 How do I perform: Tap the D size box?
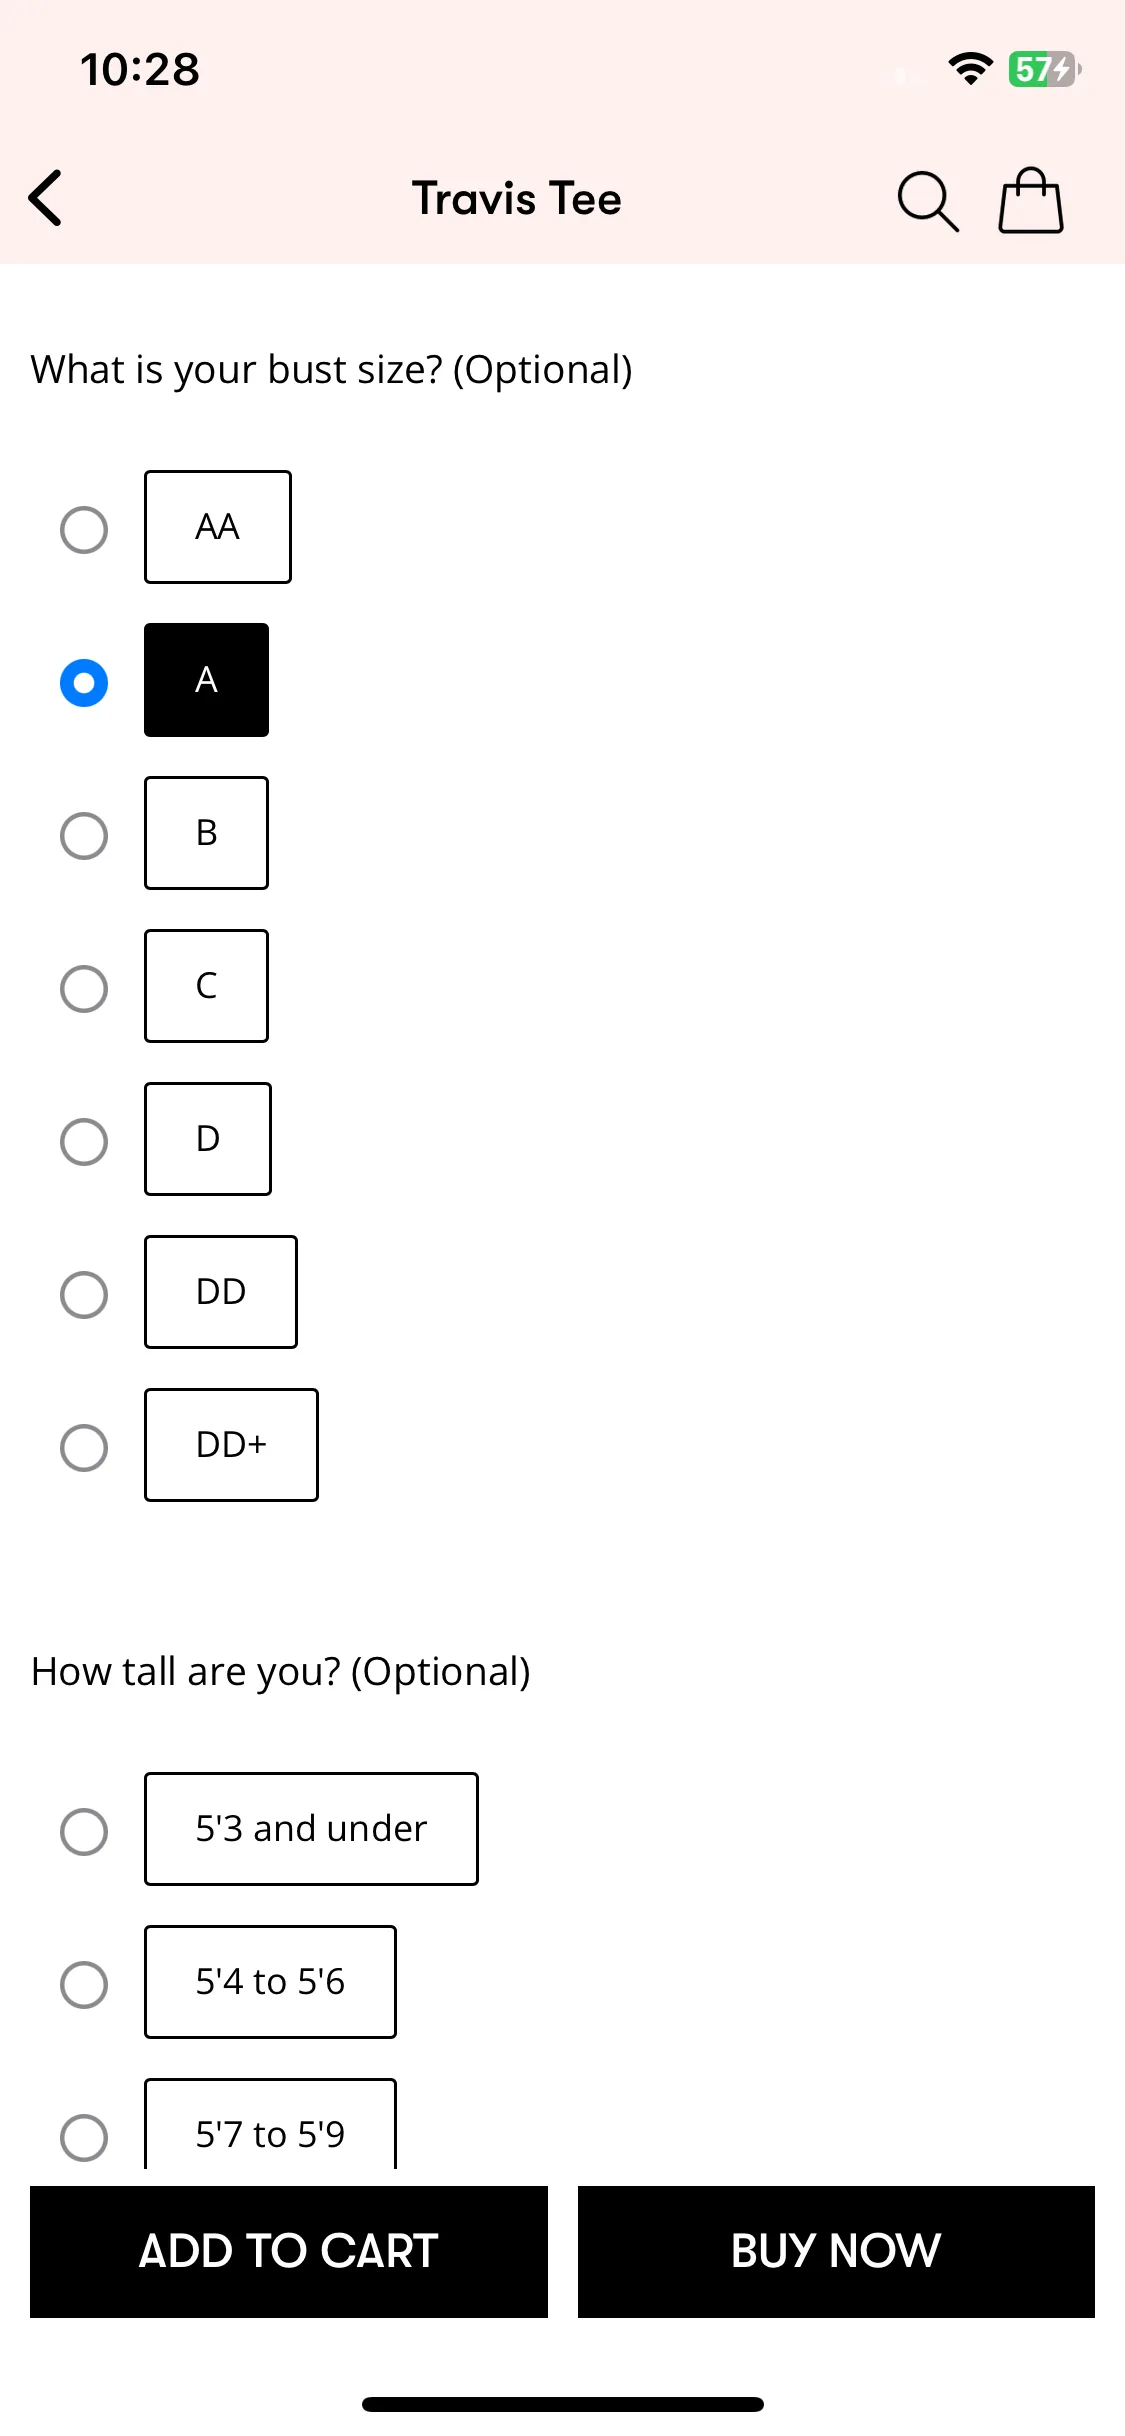point(208,1139)
